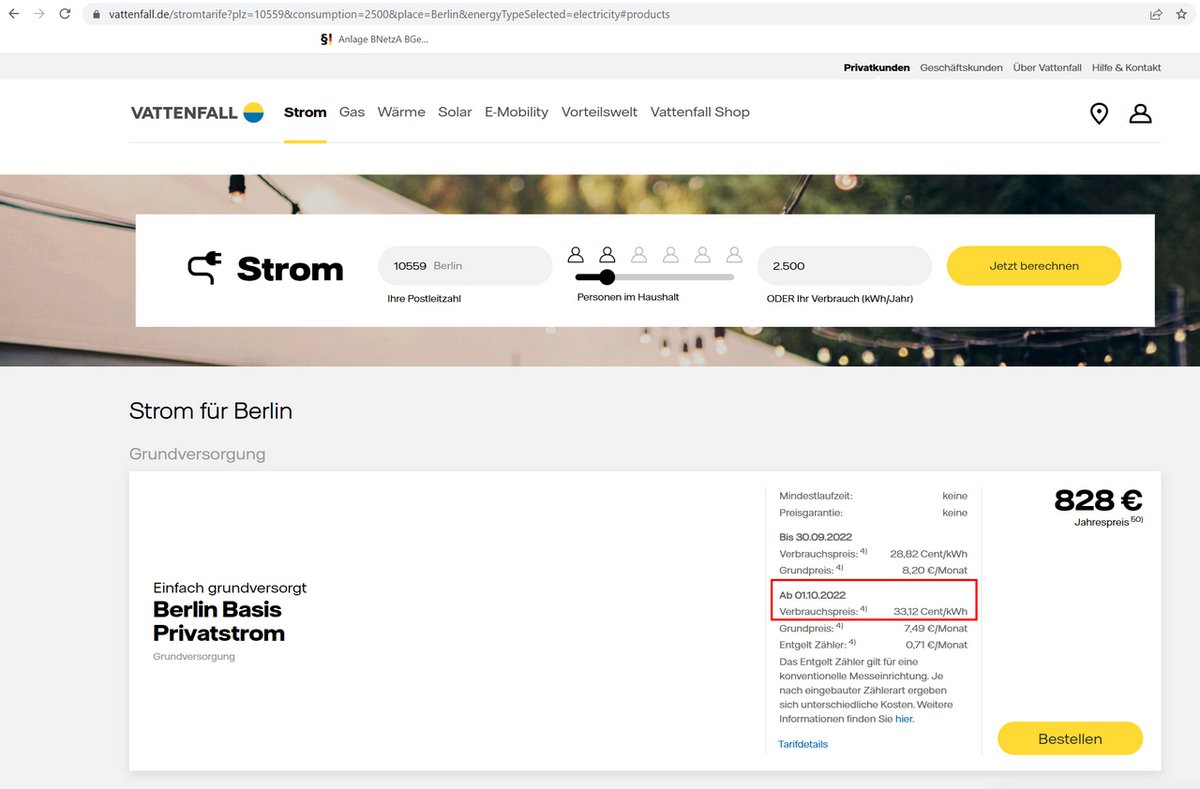
Task: Open the Wärme navigation item
Action: click(x=401, y=112)
